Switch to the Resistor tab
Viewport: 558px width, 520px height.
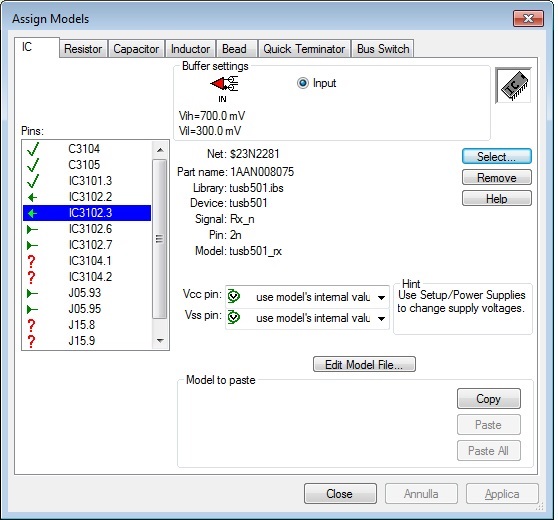pyautogui.click(x=83, y=49)
